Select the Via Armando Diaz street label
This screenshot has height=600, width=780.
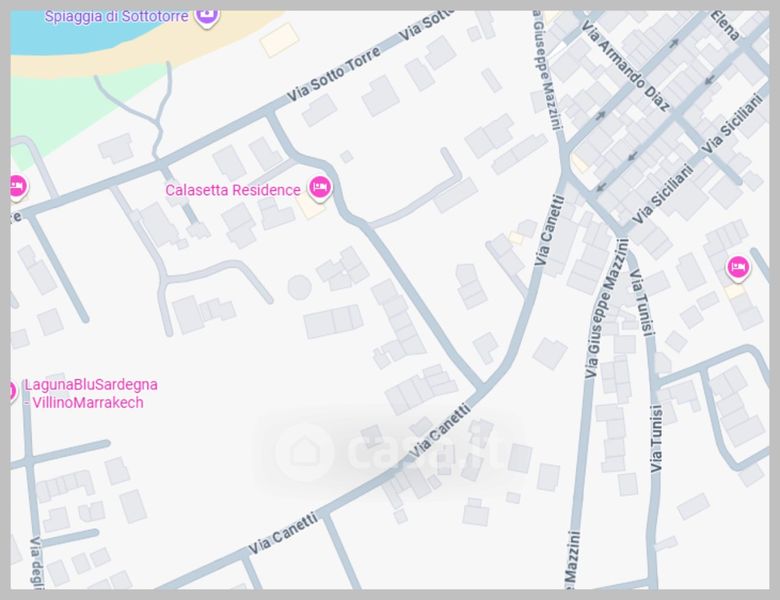pos(624,66)
